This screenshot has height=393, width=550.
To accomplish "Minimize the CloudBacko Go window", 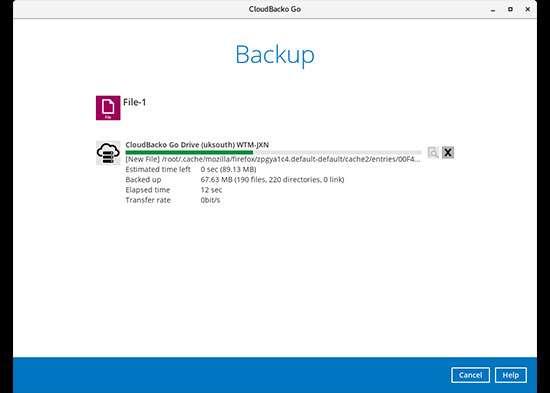I will tap(493, 10).
